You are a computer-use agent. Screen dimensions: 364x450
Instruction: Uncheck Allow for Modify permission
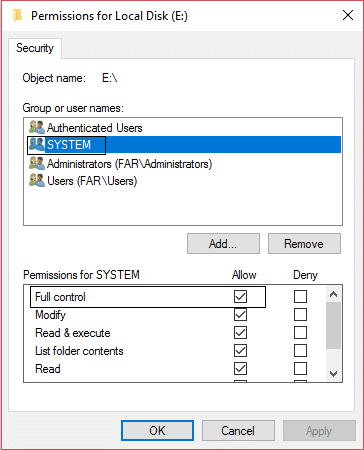pyautogui.click(x=240, y=314)
